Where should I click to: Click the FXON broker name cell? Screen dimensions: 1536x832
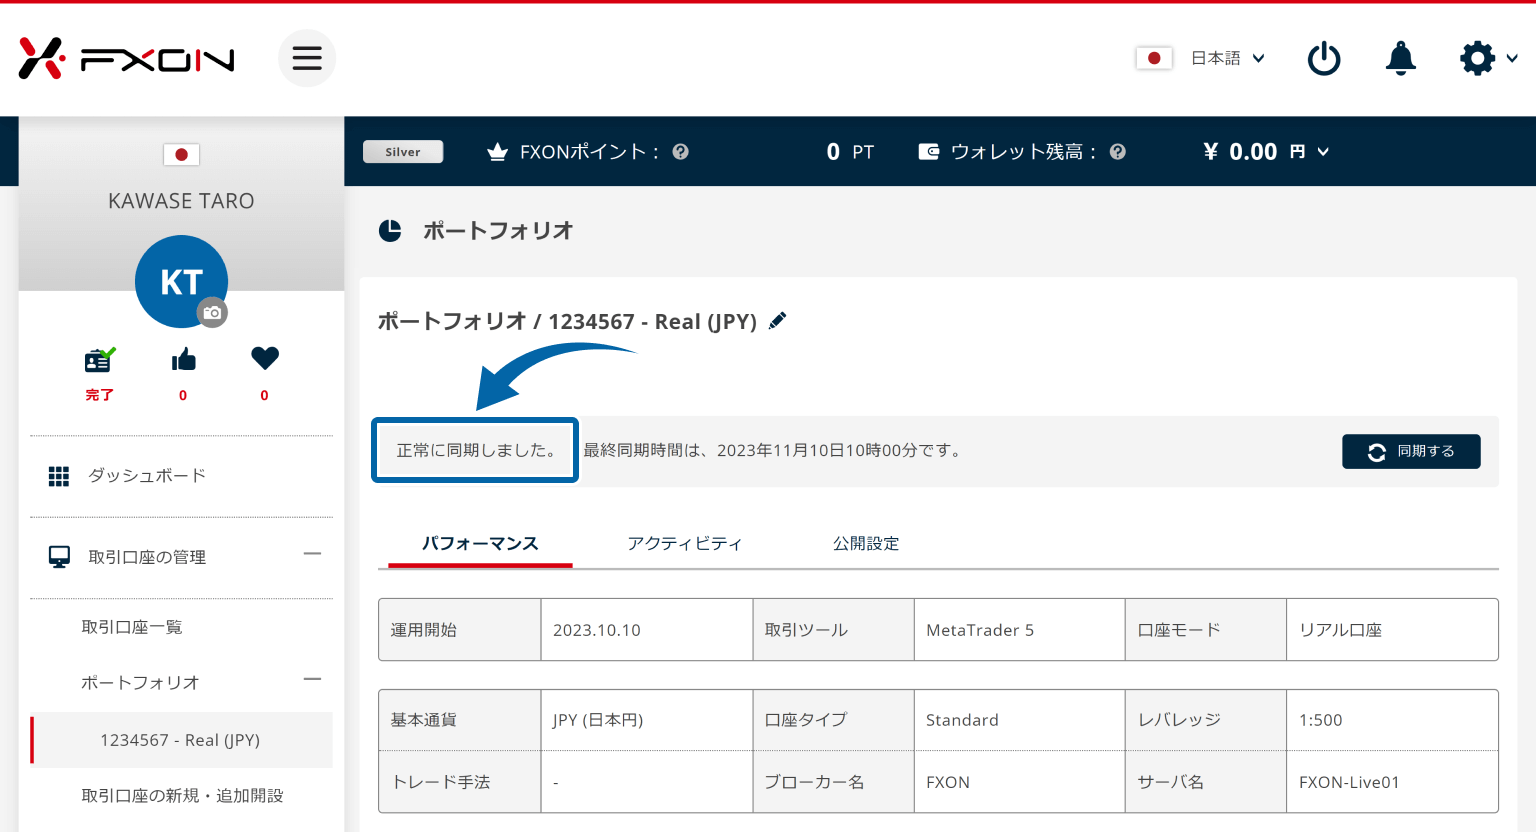click(1020, 782)
